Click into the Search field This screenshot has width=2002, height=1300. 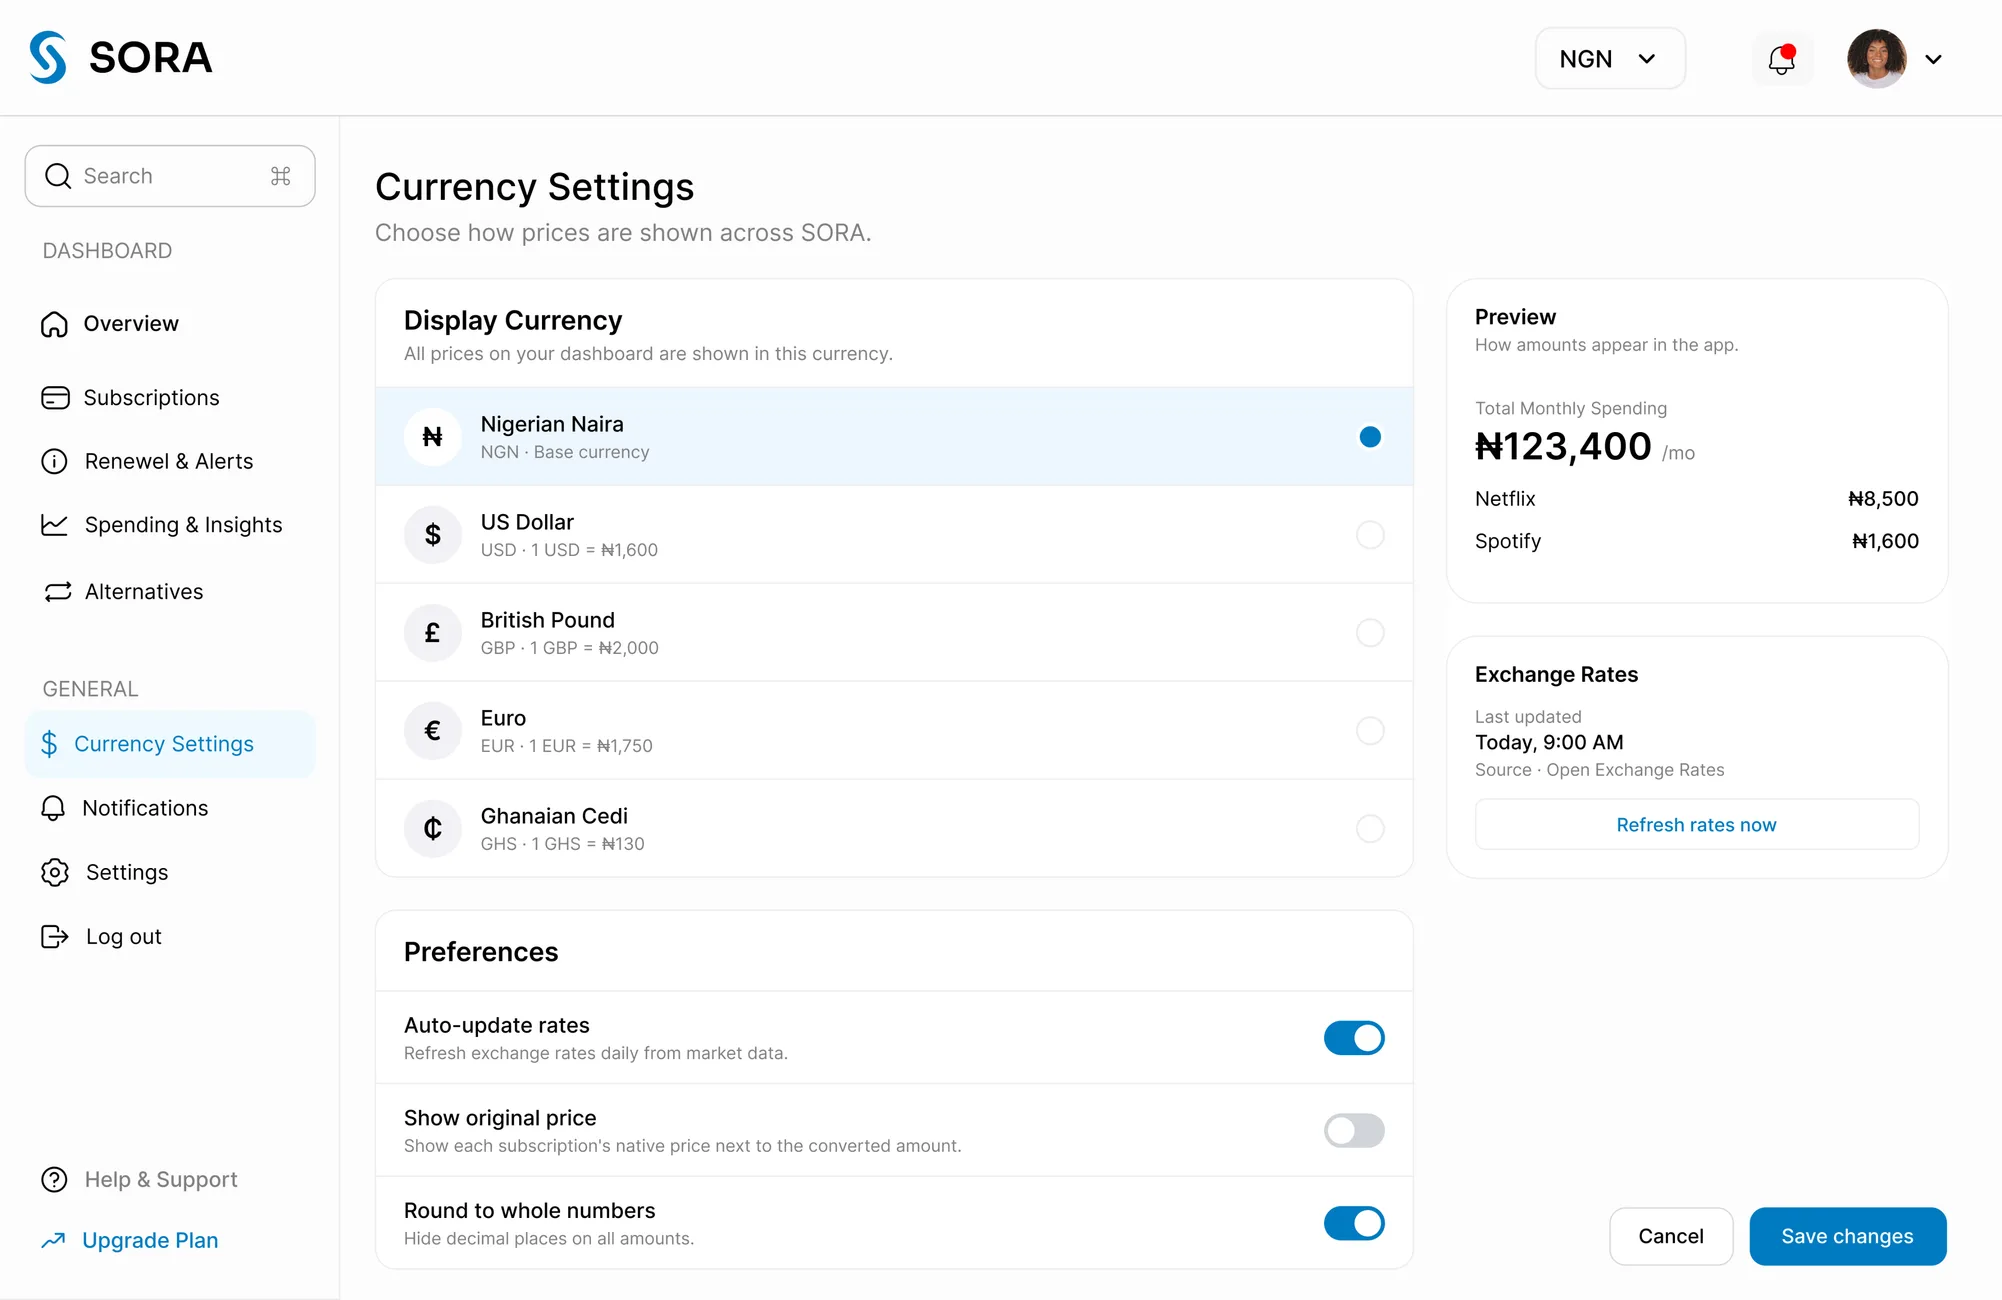(170, 176)
